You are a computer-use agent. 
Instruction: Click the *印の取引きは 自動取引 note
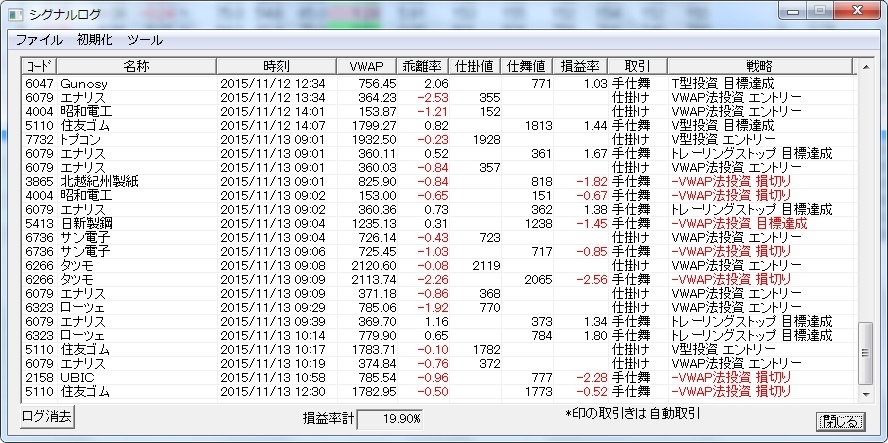coord(633,414)
